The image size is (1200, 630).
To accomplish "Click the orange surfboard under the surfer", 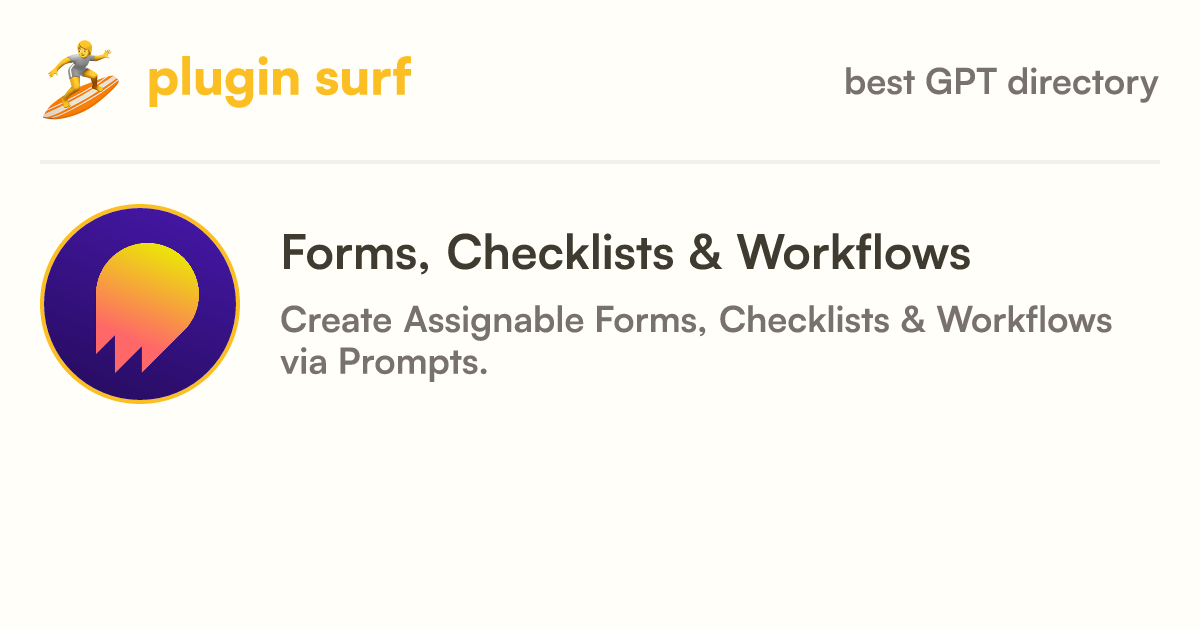I will coord(80,97).
